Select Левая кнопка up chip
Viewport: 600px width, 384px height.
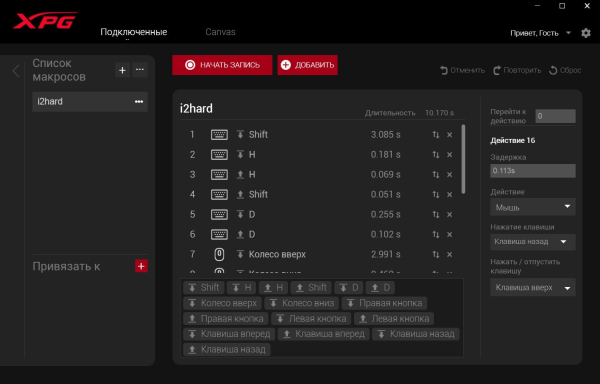click(394, 319)
